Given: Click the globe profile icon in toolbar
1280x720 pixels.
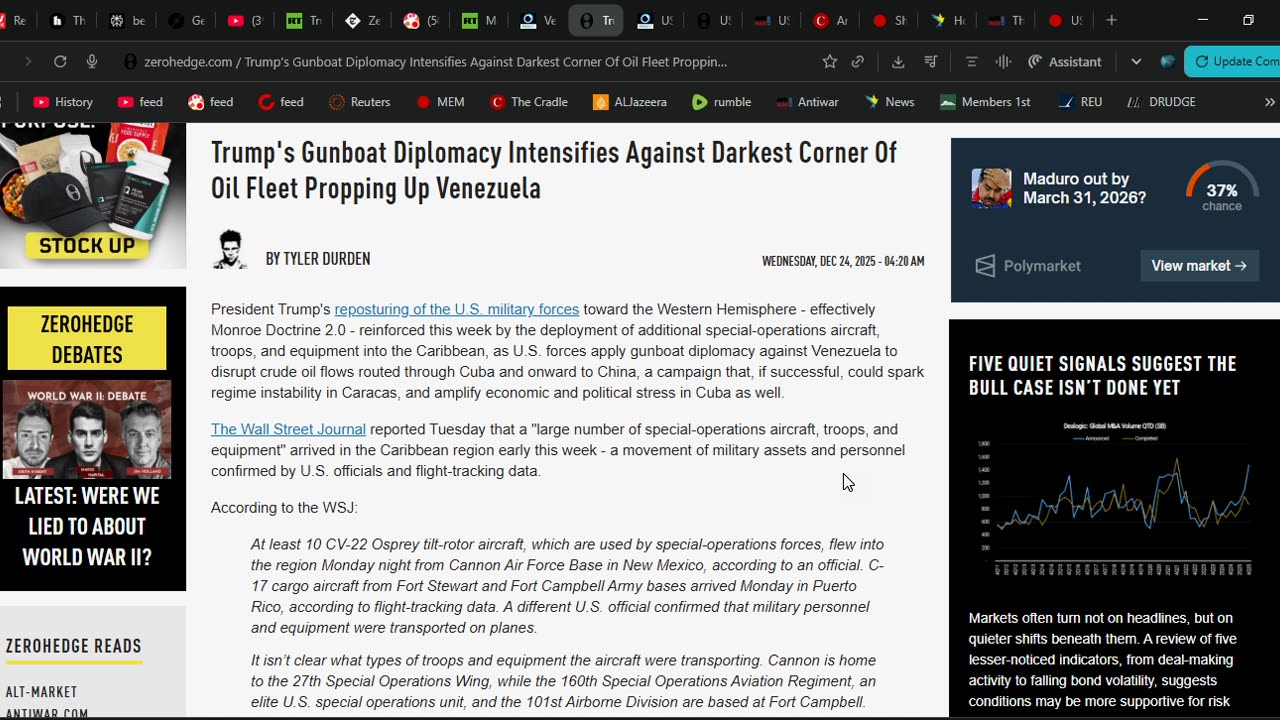Looking at the screenshot, I should pos(1167,62).
